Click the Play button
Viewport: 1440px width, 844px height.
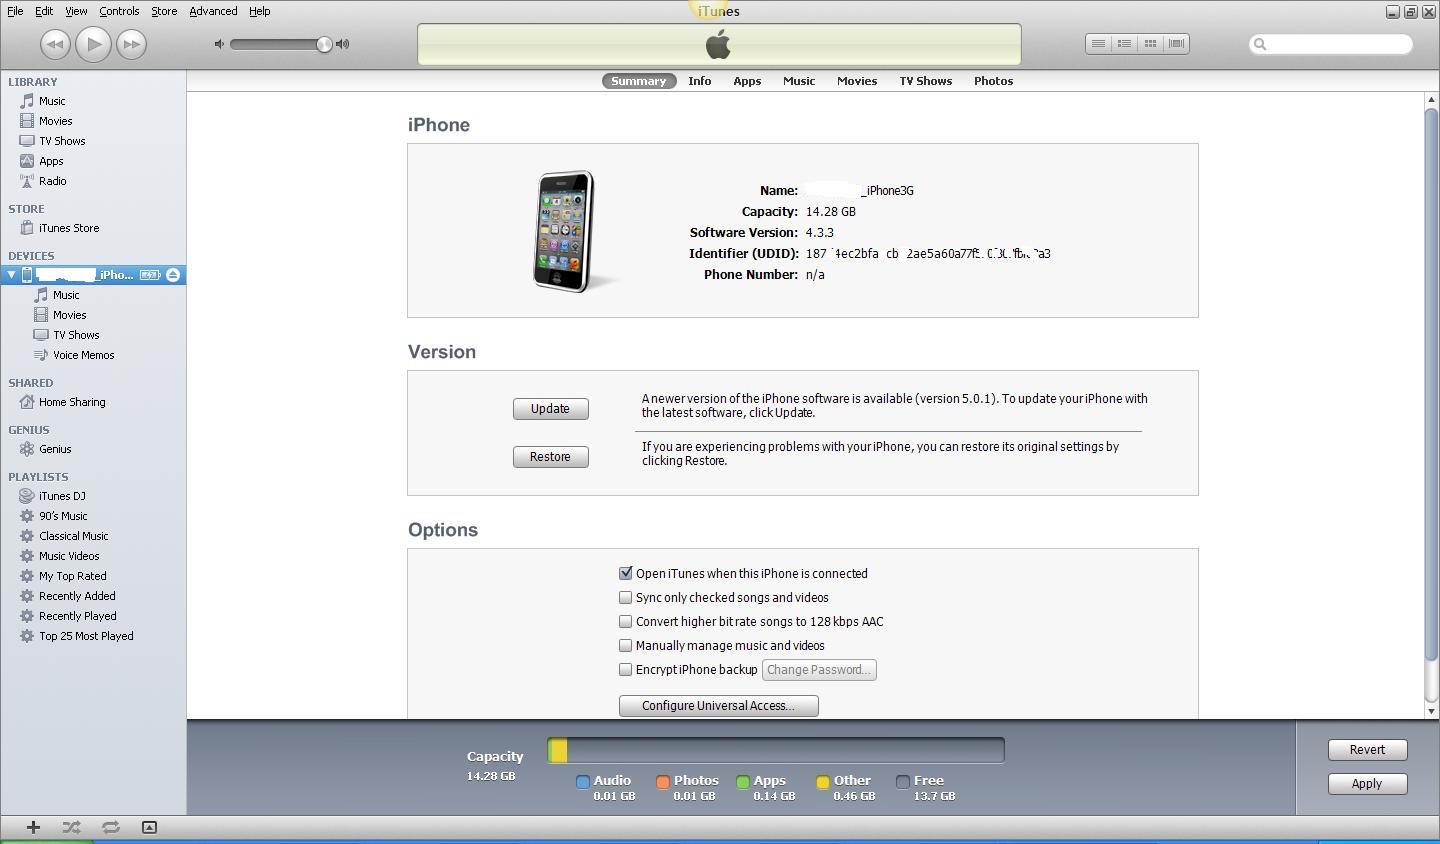(93, 44)
